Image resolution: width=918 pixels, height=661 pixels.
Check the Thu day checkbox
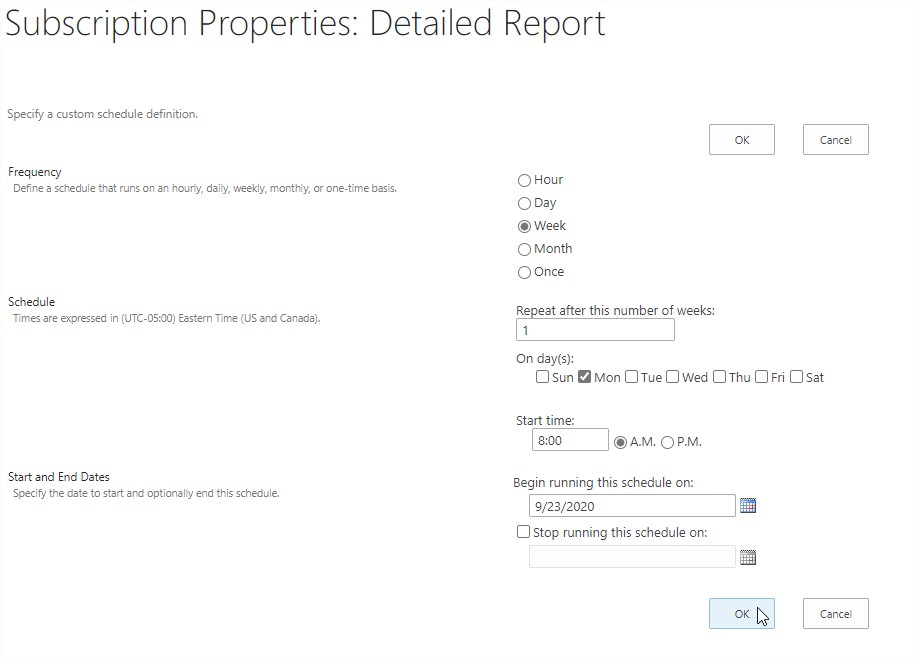[x=720, y=376]
